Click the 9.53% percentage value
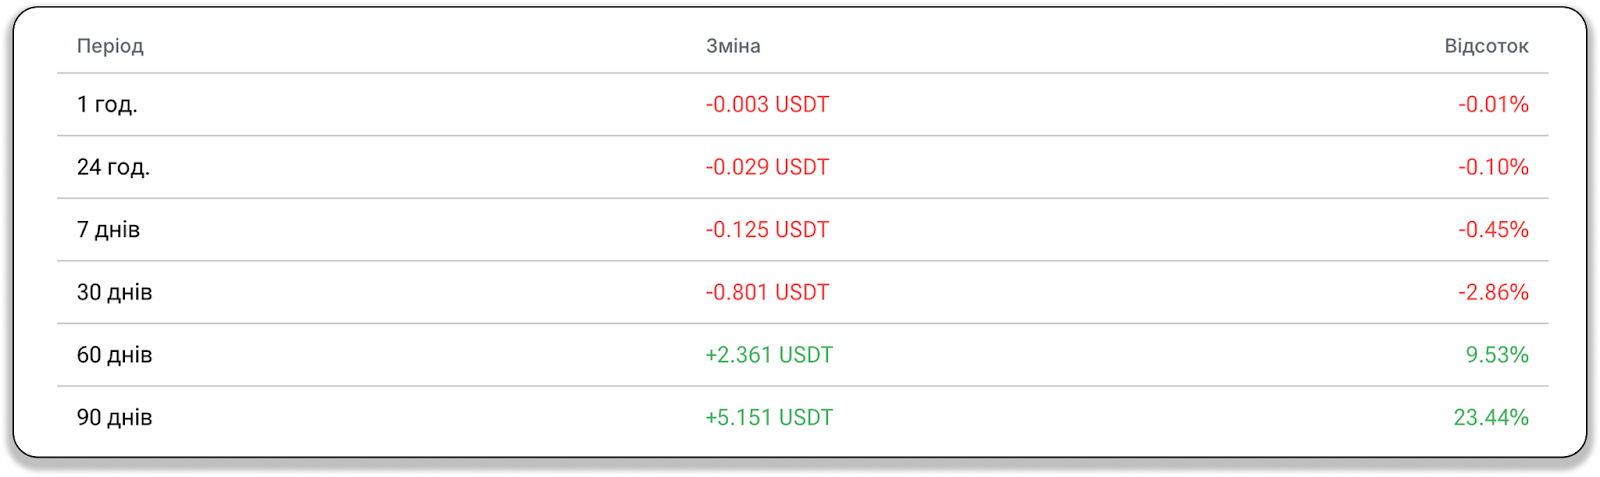The image size is (1600, 477). (1497, 355)
